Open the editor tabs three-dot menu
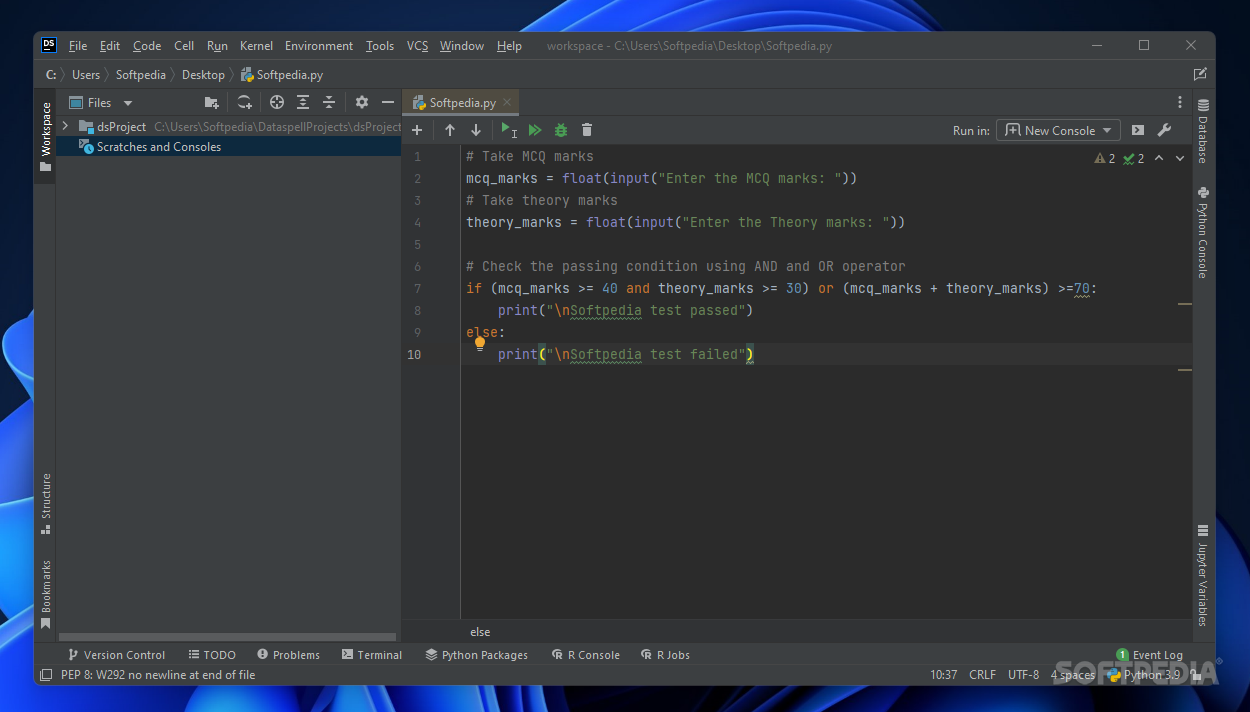The width and height of the screenshot is (1250, 712). pos(1180,102)
